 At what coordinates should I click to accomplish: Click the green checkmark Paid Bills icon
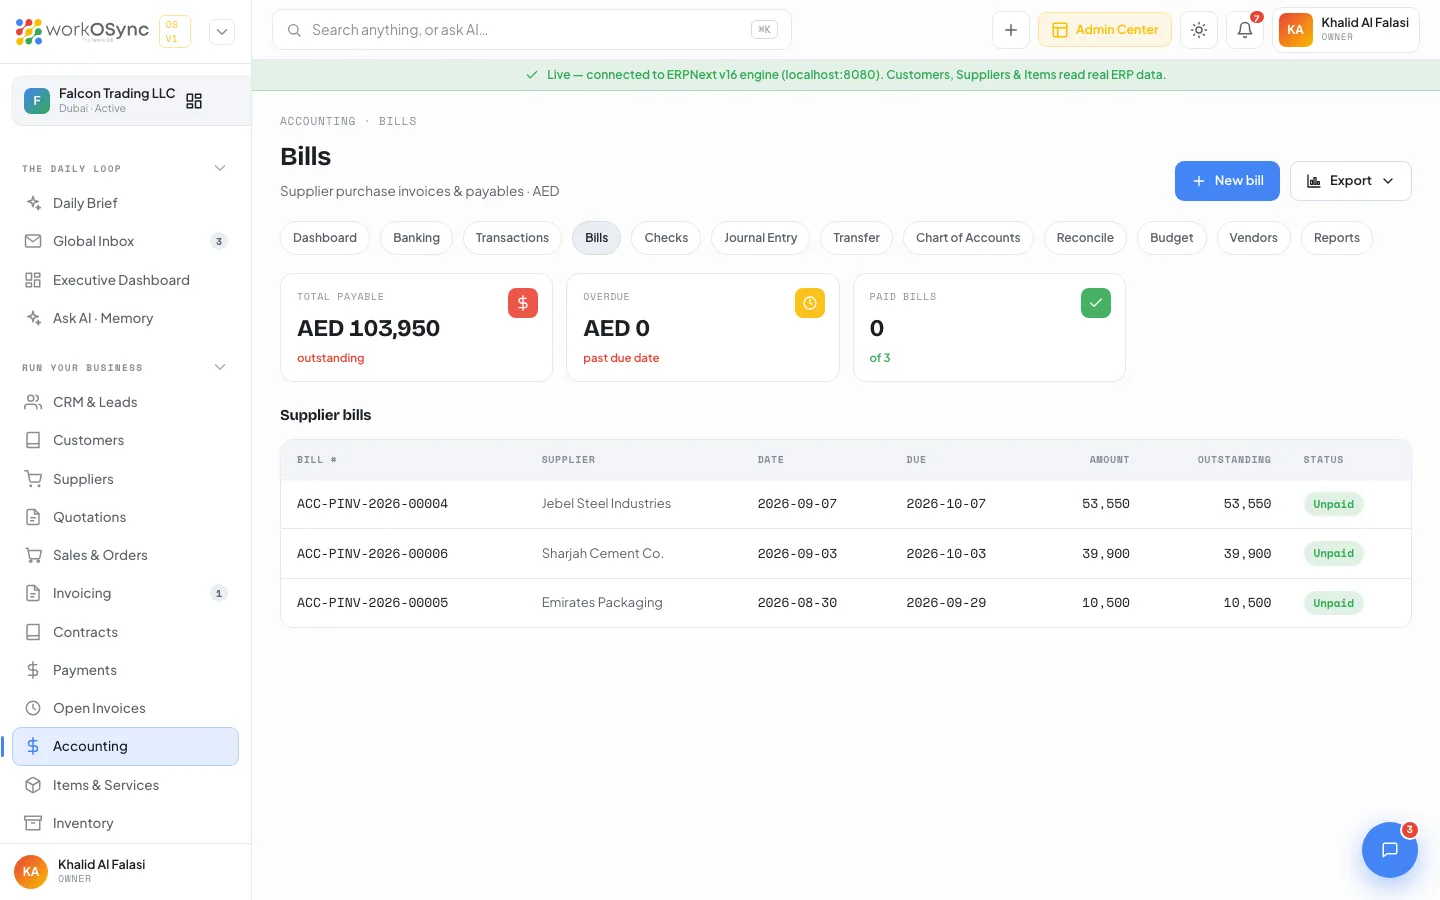click(x=1096, y=303)
